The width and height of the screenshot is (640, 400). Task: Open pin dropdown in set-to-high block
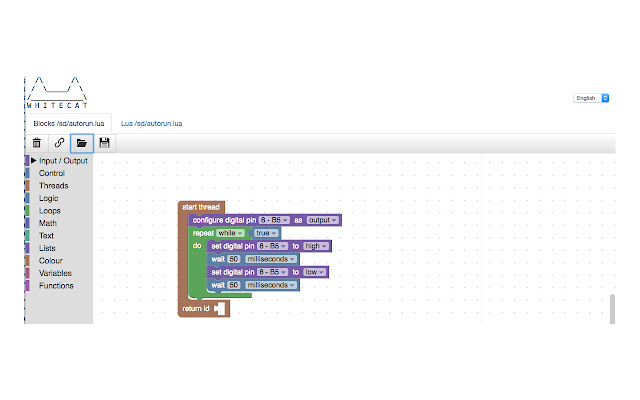coord(272,246)
